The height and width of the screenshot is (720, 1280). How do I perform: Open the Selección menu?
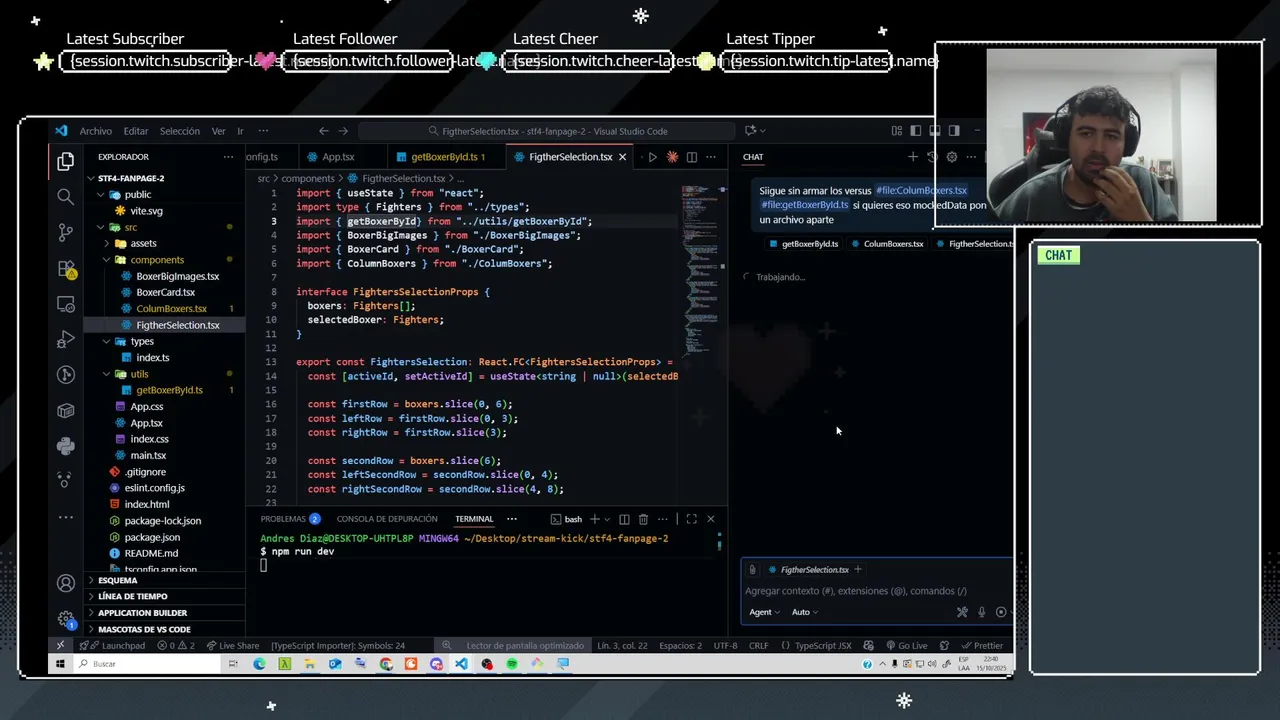(x=180, y=131)
